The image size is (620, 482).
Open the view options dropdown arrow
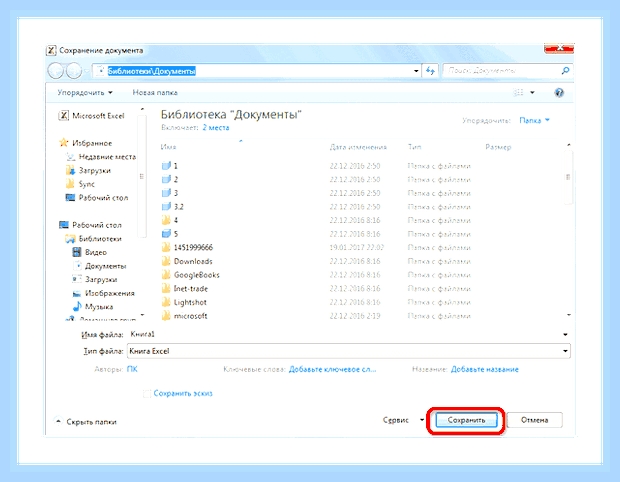(532, 93)
